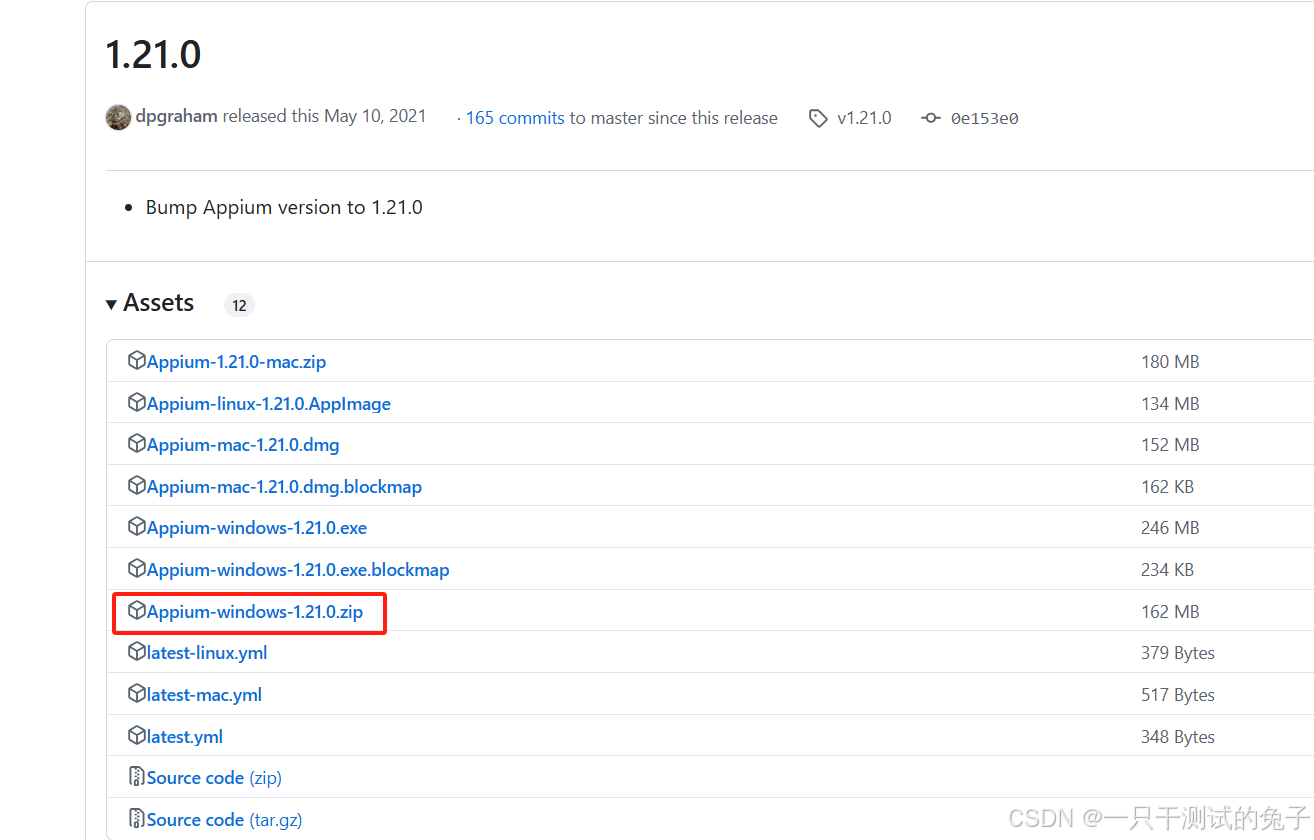1314x840 pixels.
Task: Click the 379 Bytes size text
Action: (1178, 653)
